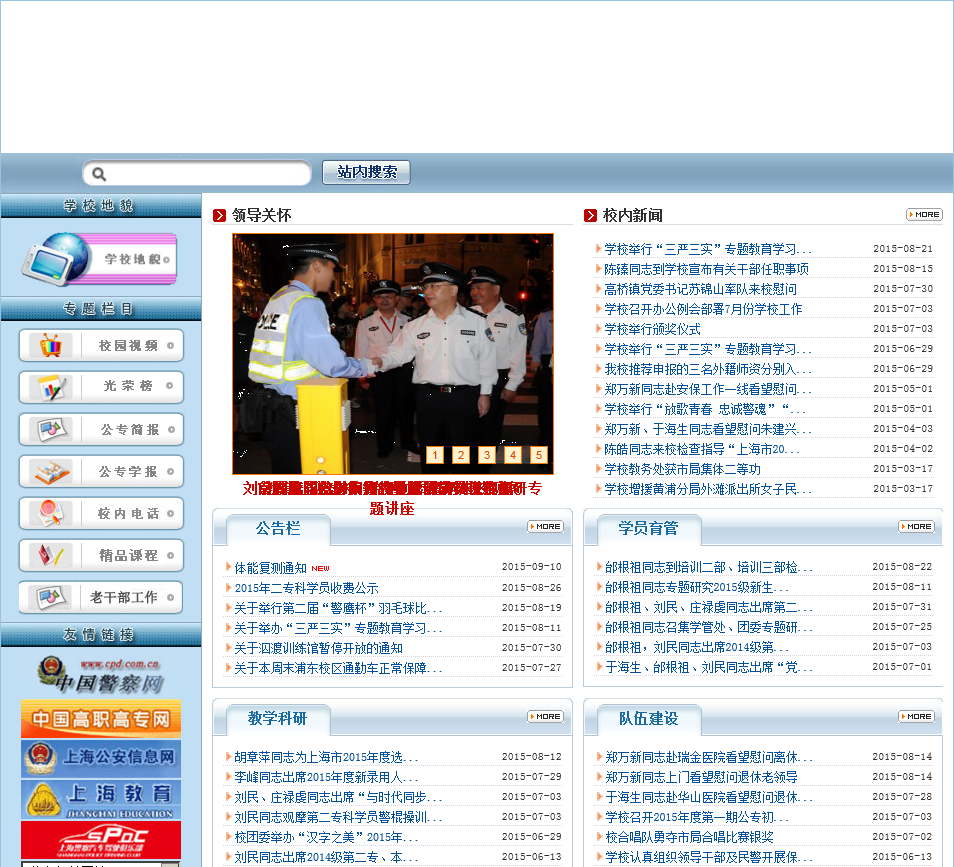Open news 学校举行颁奖仪式
The height and width of the screenshot is (867, 954).
[652, 330]
